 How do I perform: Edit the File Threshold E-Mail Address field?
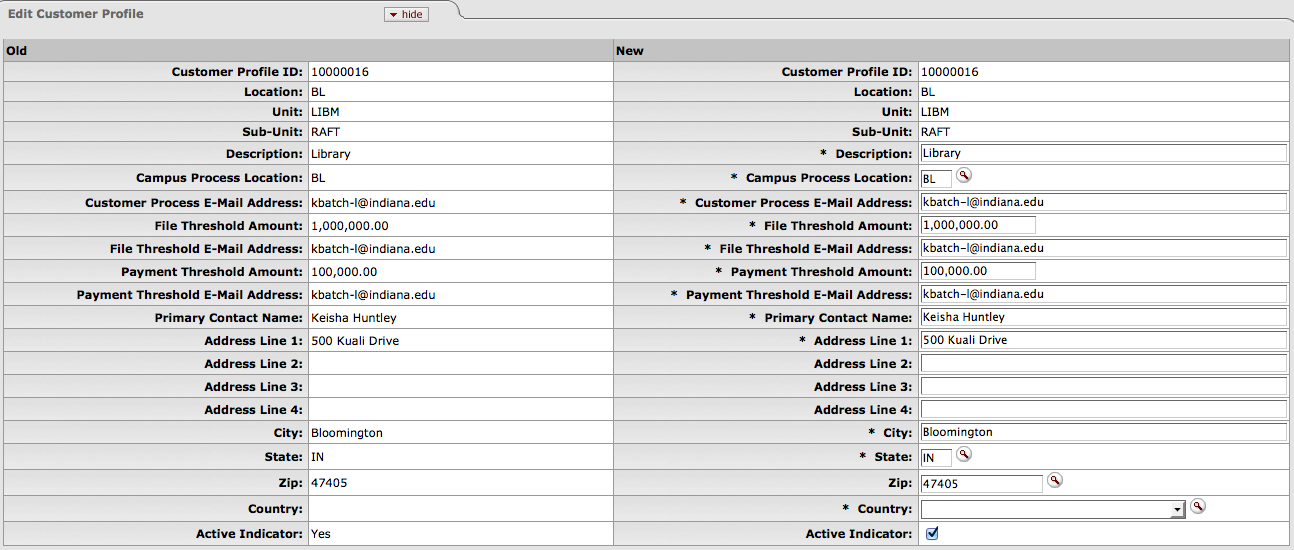point(1103,248)
